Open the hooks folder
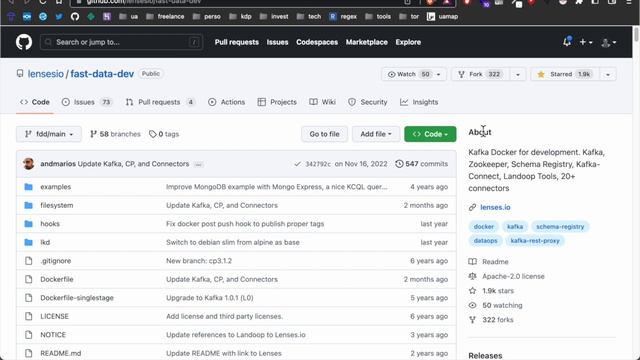This screenshot has width=640, height=360. pos(50,224)
